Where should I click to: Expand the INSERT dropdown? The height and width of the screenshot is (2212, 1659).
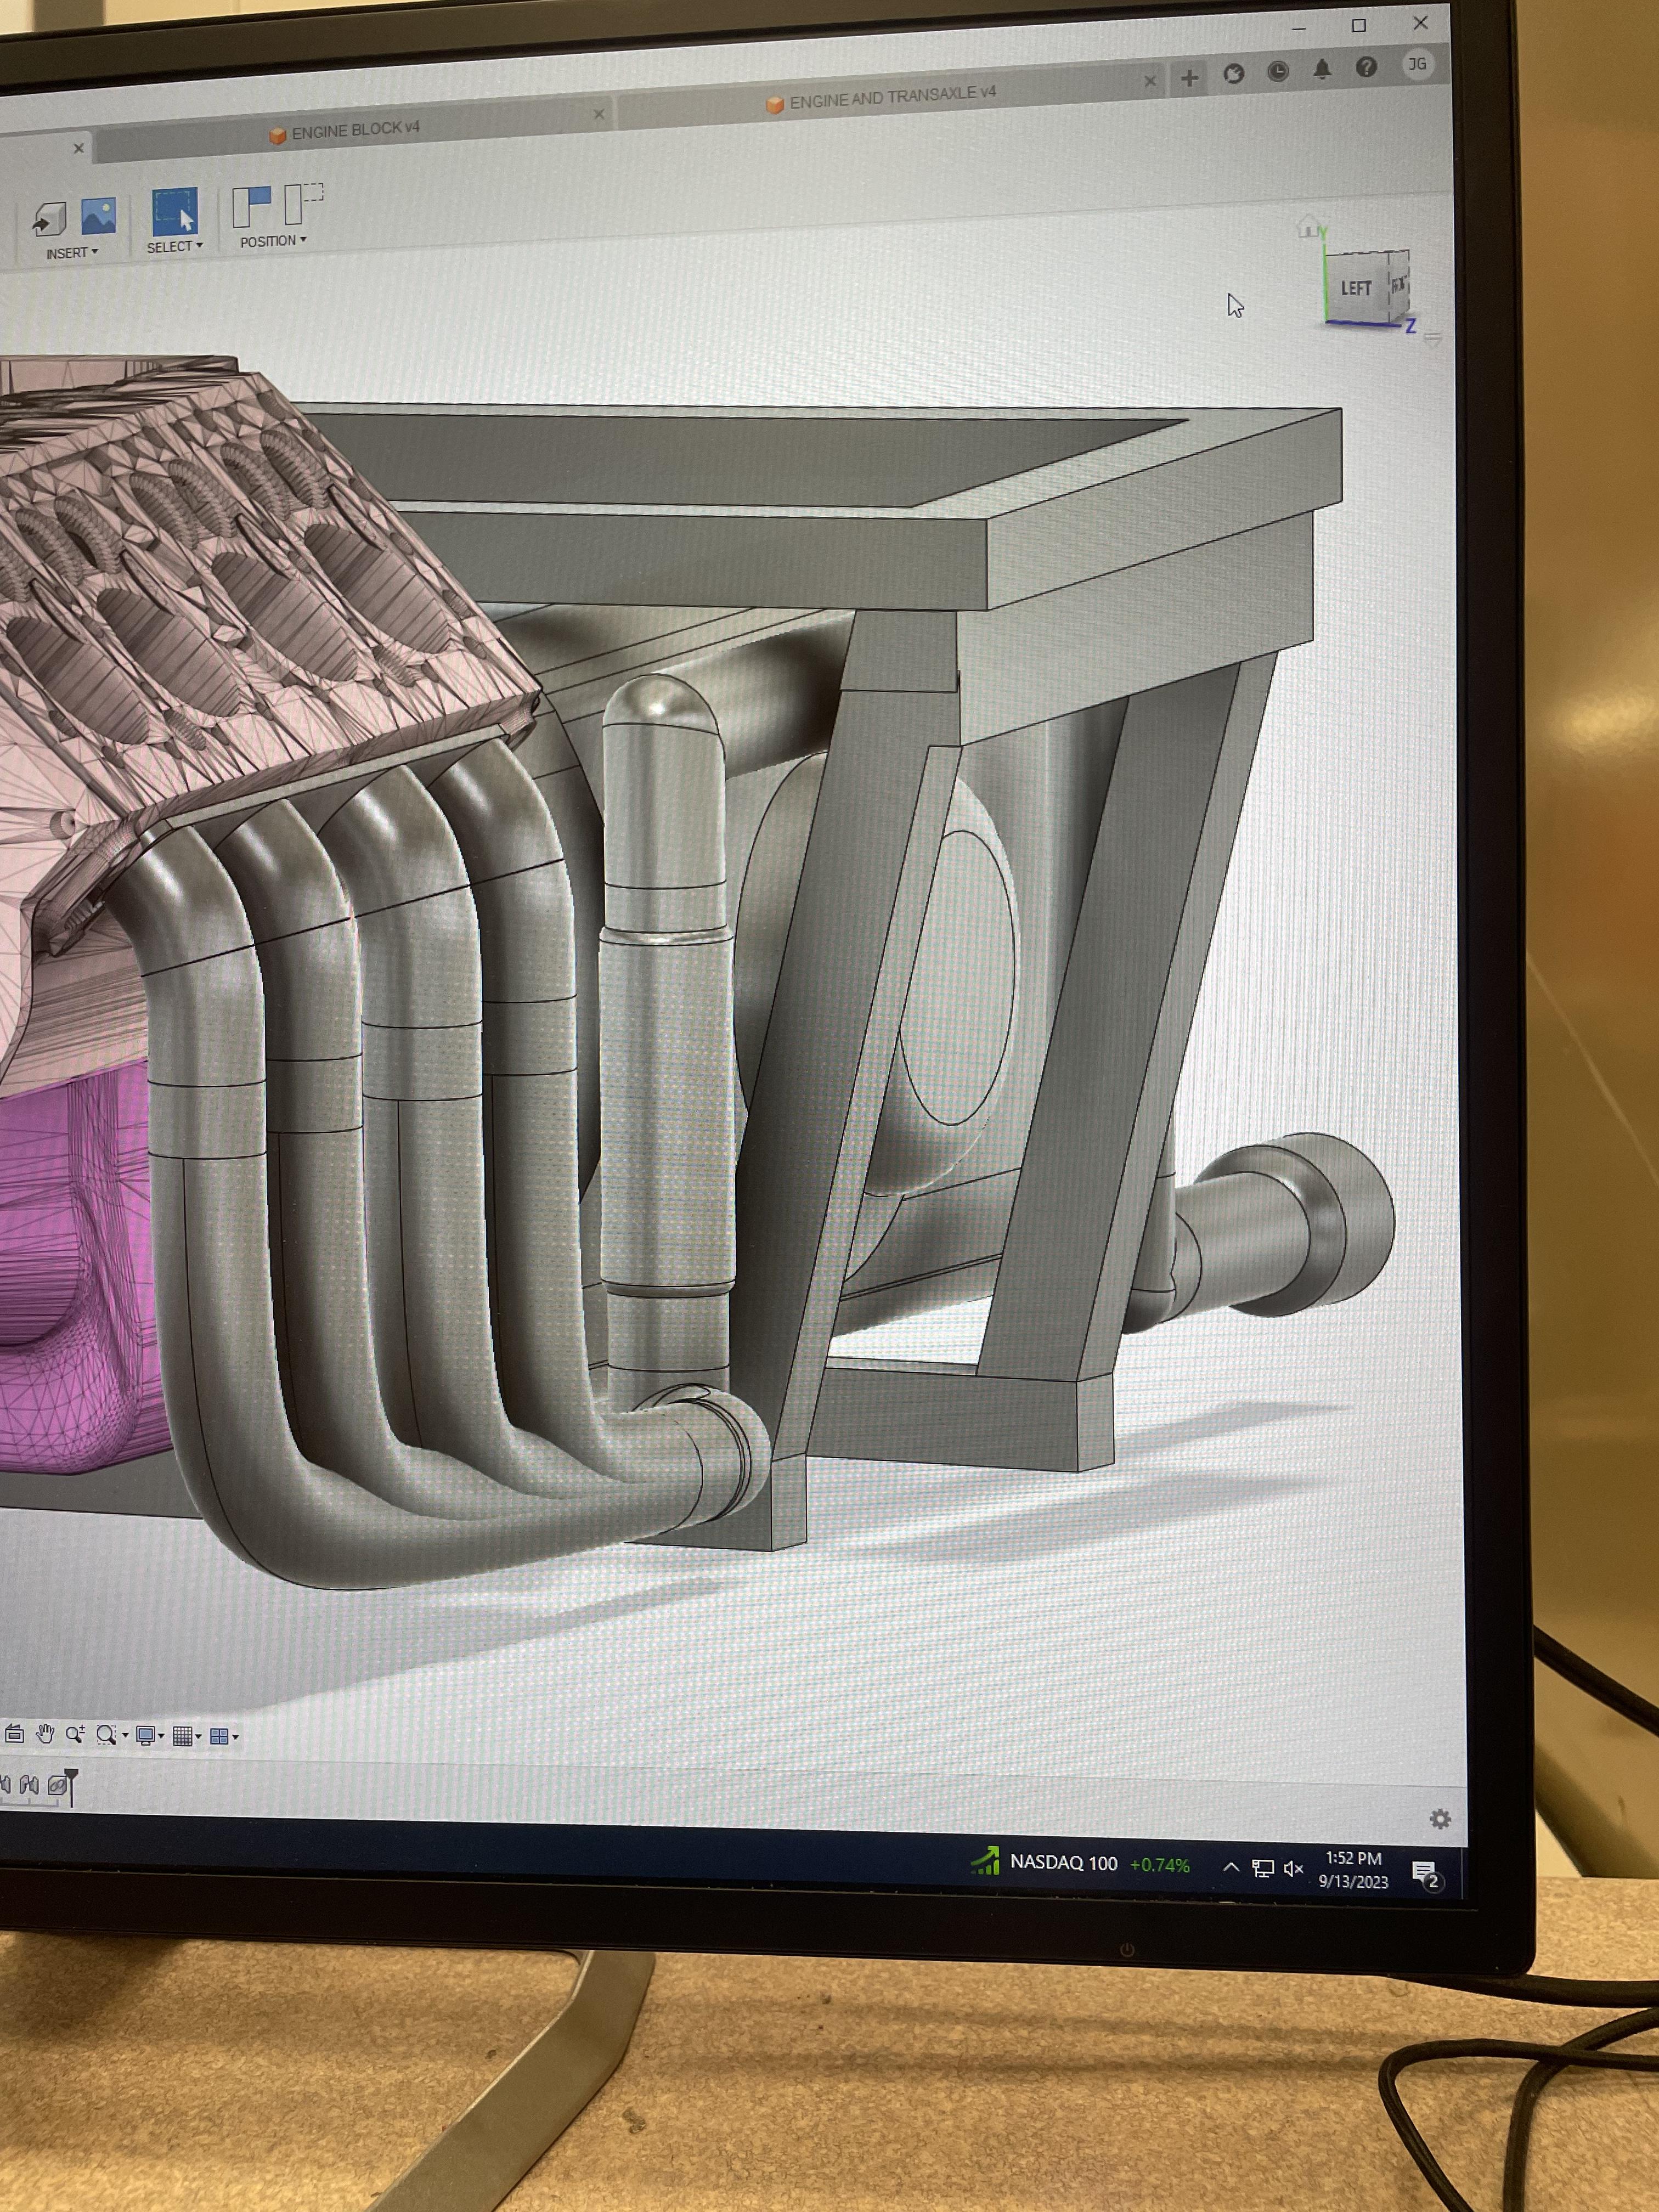(x=72, y=253)
